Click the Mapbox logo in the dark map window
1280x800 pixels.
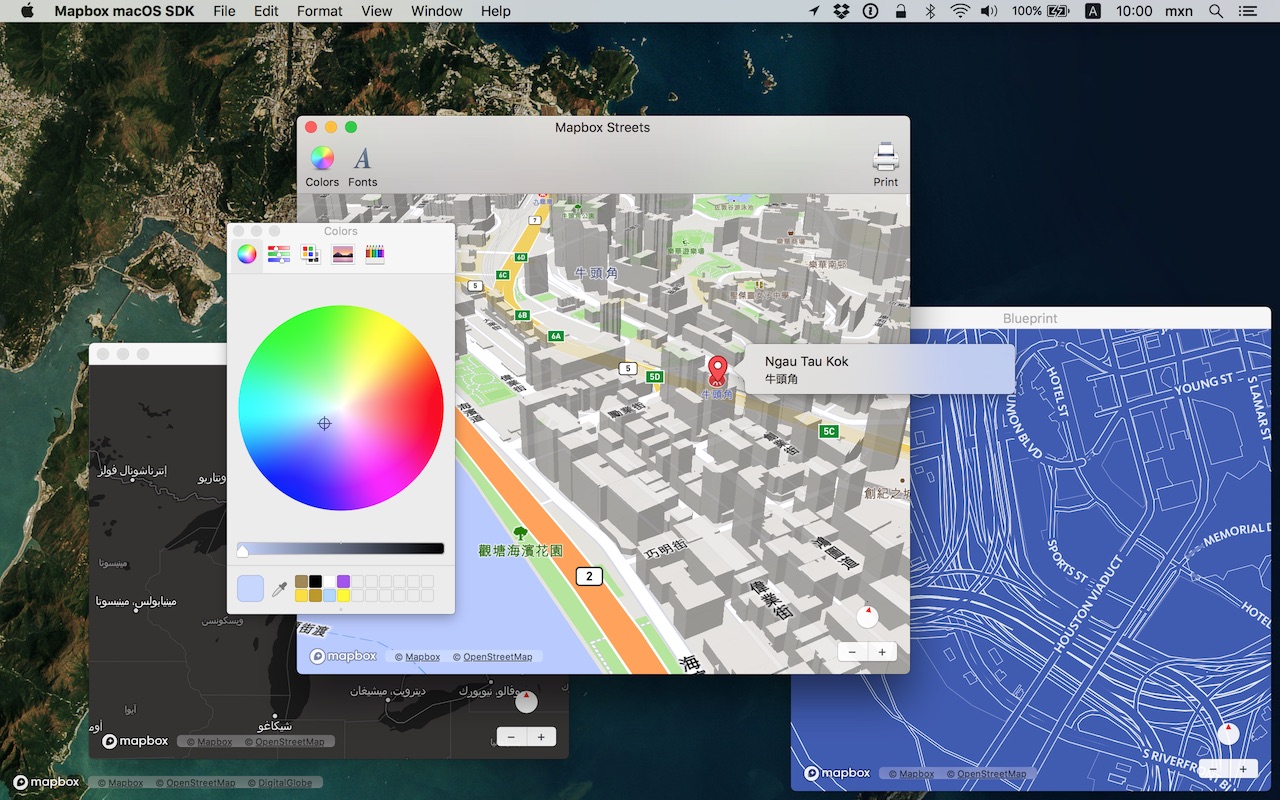point(135,741)
